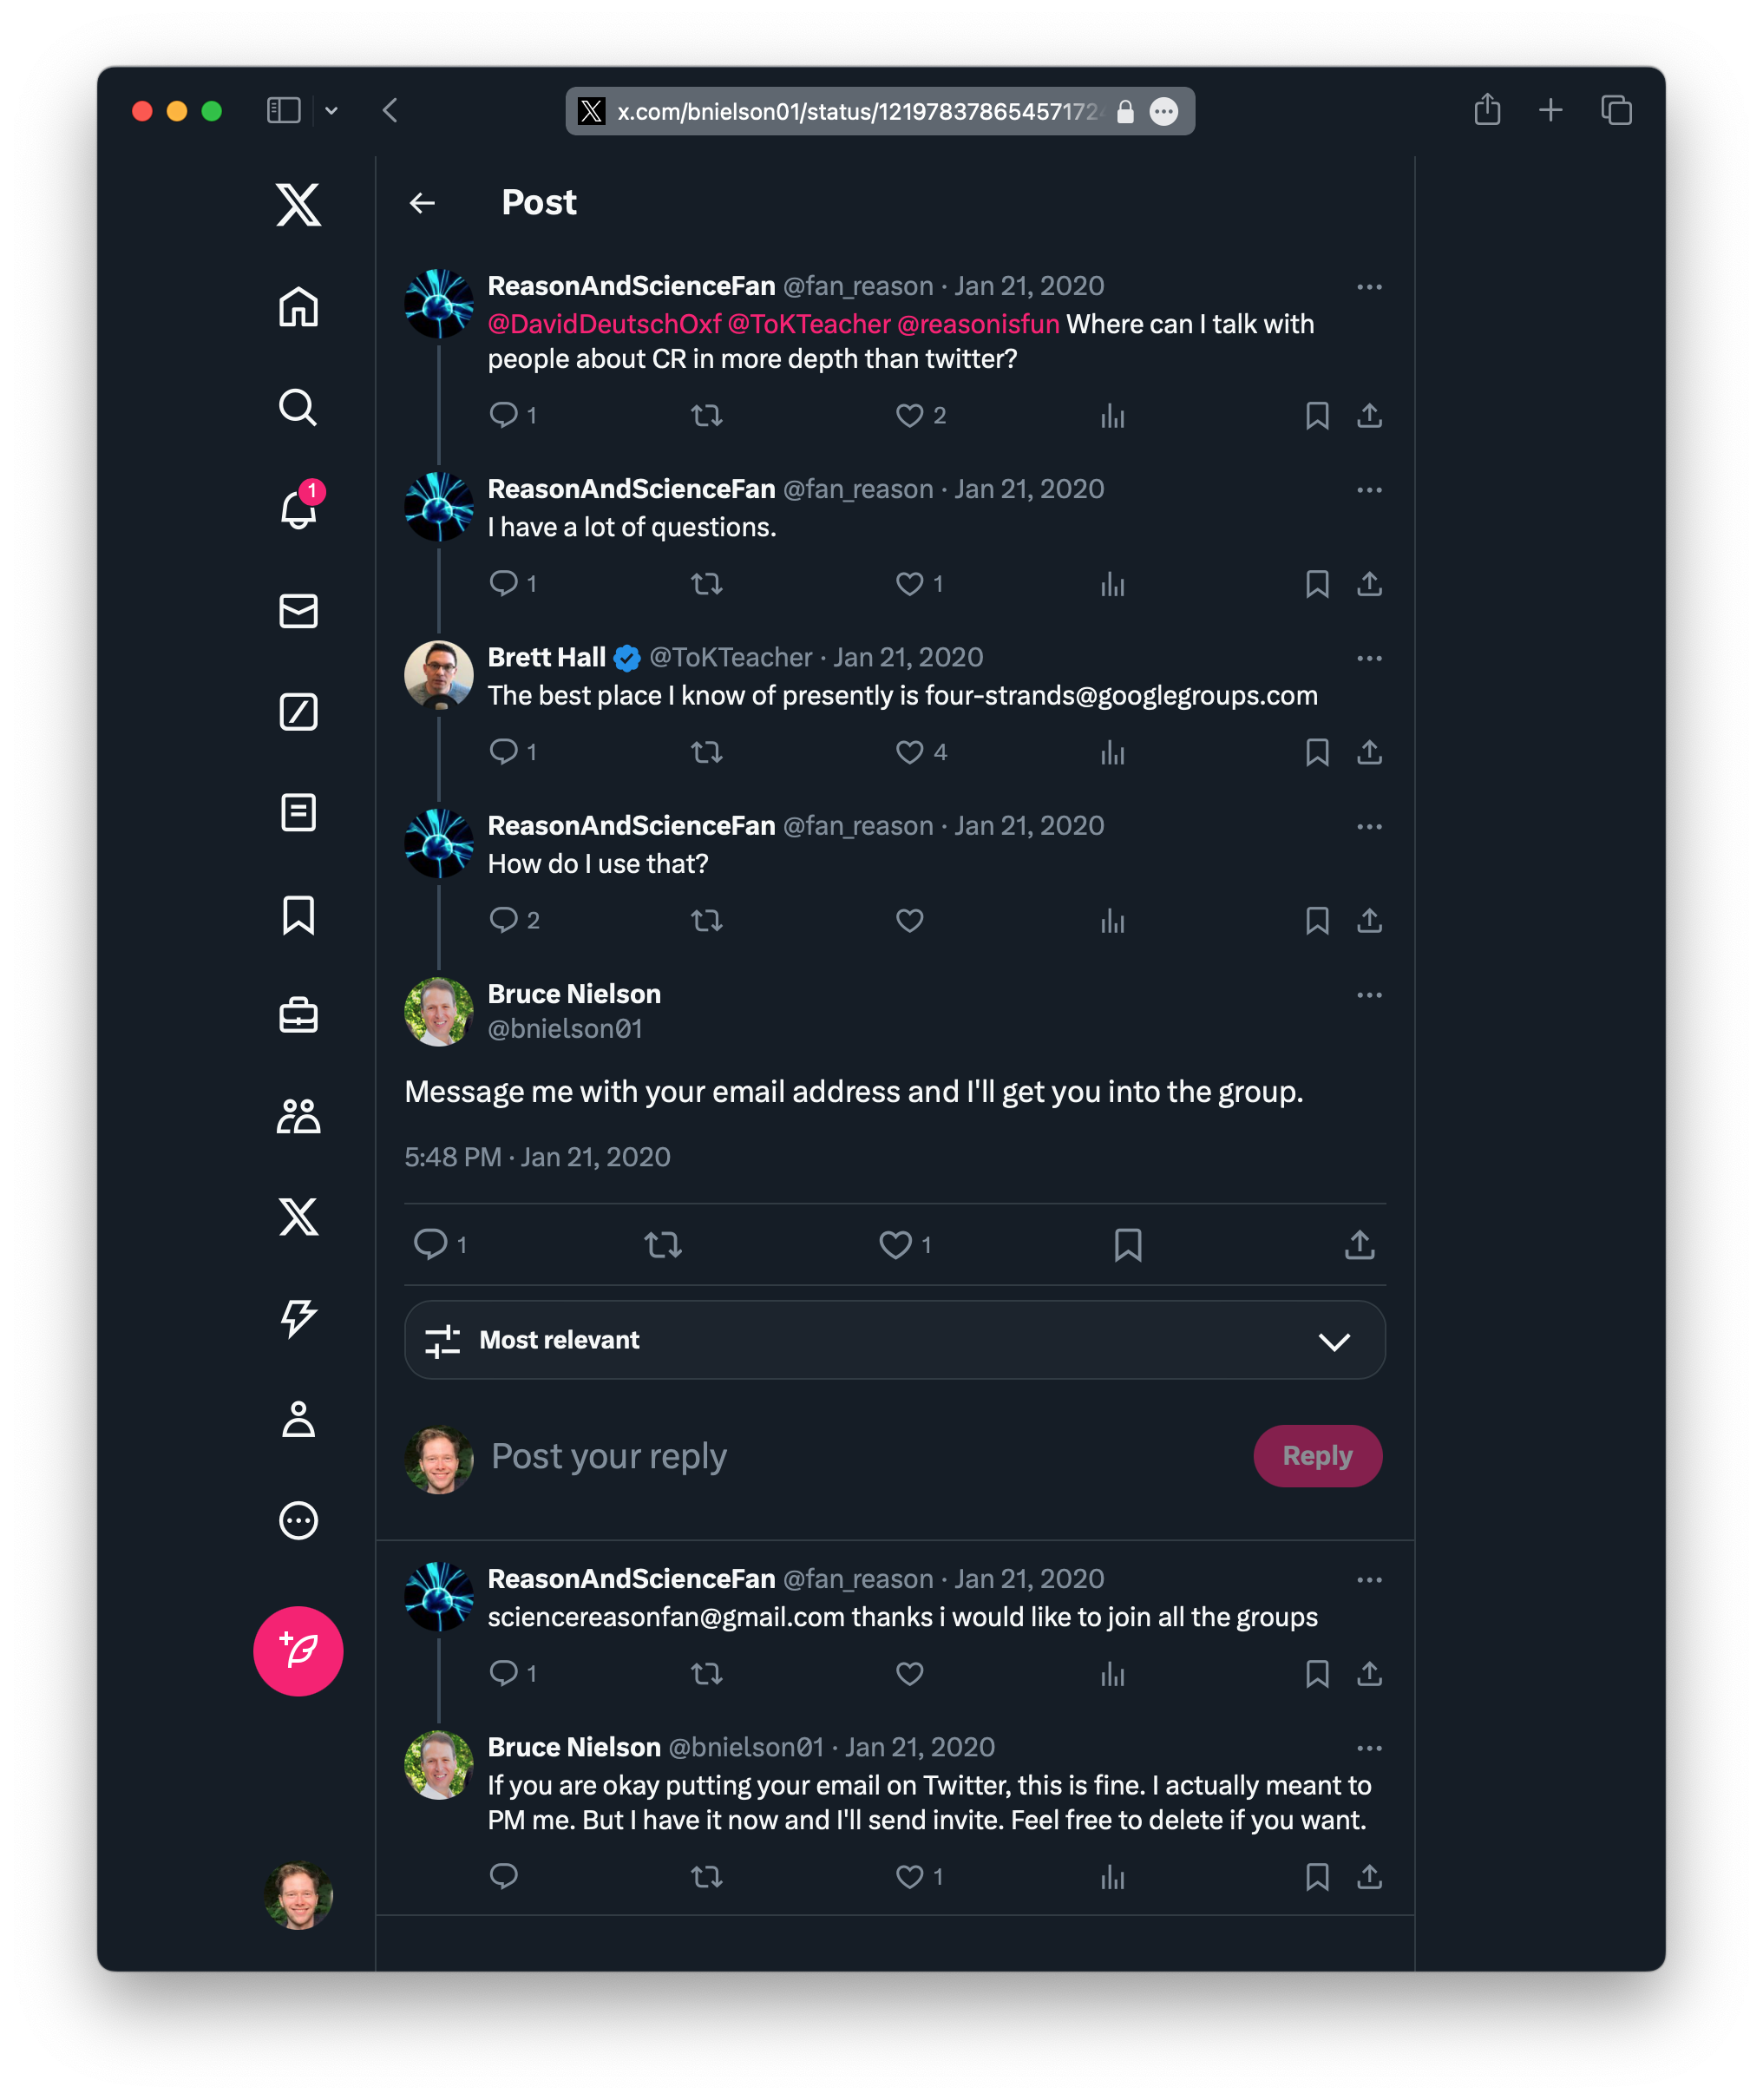Click share/upload icon on first tweet
1763x2100 pixels.
pos(1371,415)
